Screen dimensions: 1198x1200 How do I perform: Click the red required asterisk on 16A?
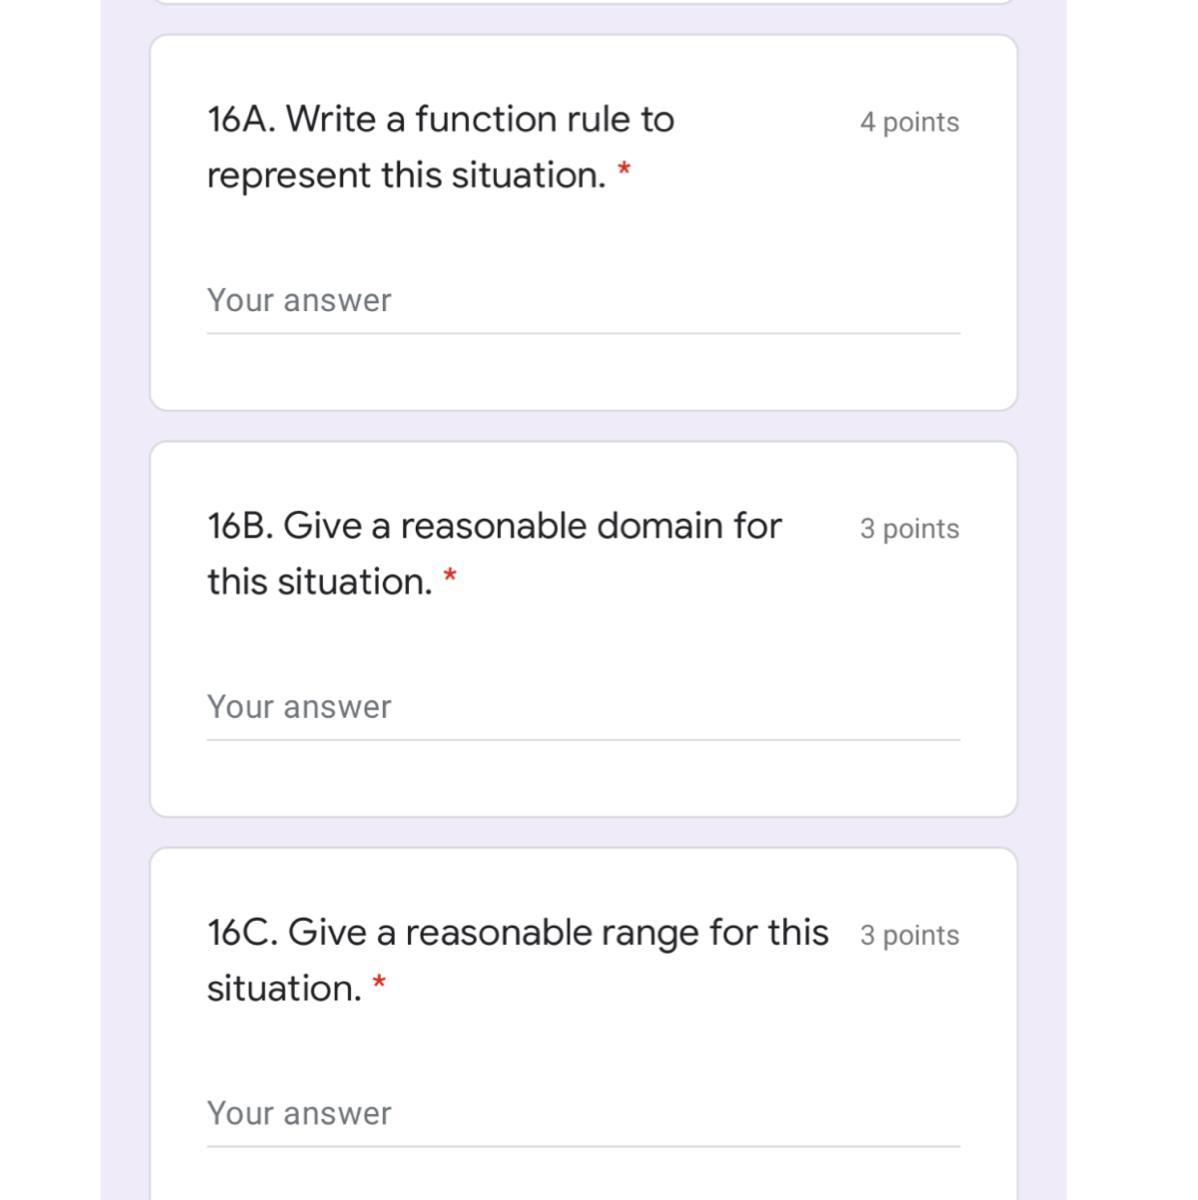tap(624, 170)
